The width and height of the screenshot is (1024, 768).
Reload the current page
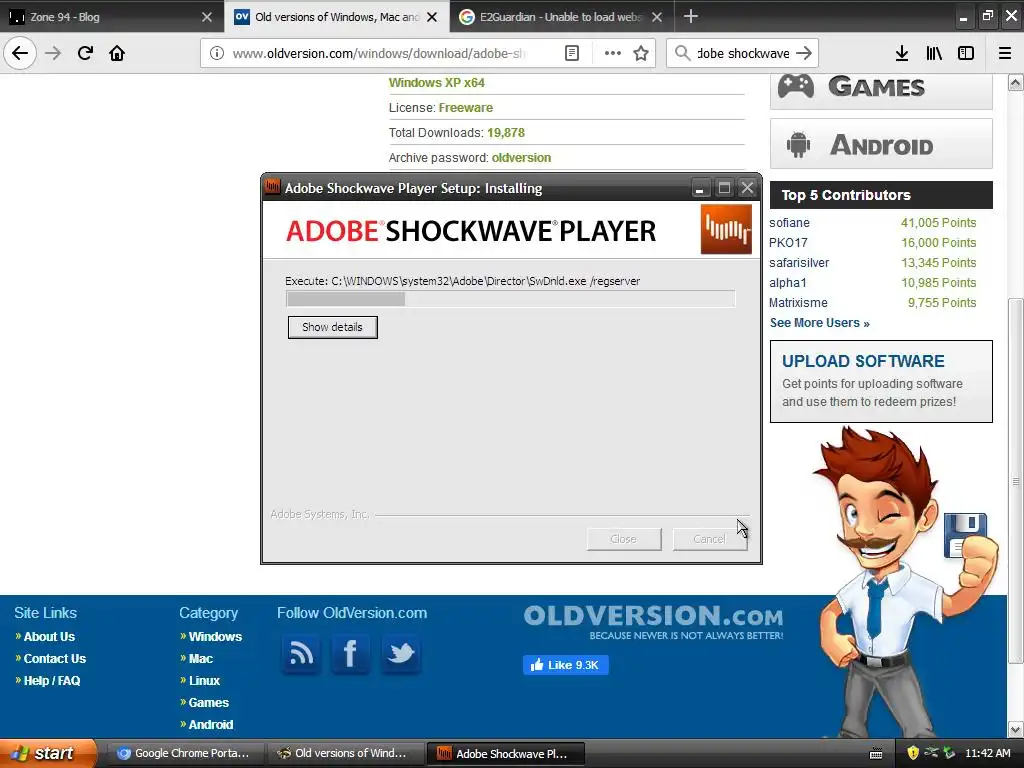85,53
